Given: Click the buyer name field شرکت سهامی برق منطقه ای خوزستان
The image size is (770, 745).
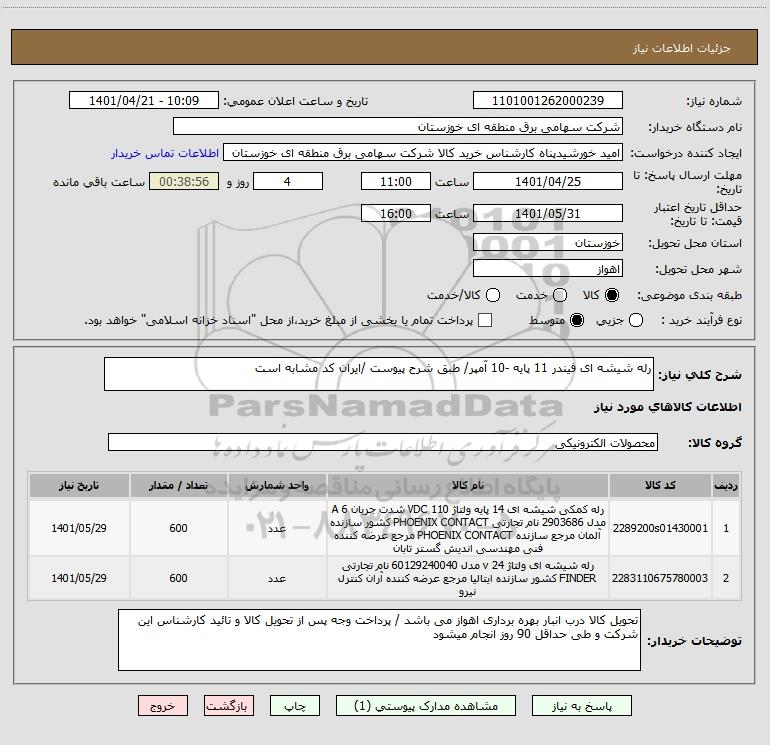Looking at the screenshot, I should point(398,127).
